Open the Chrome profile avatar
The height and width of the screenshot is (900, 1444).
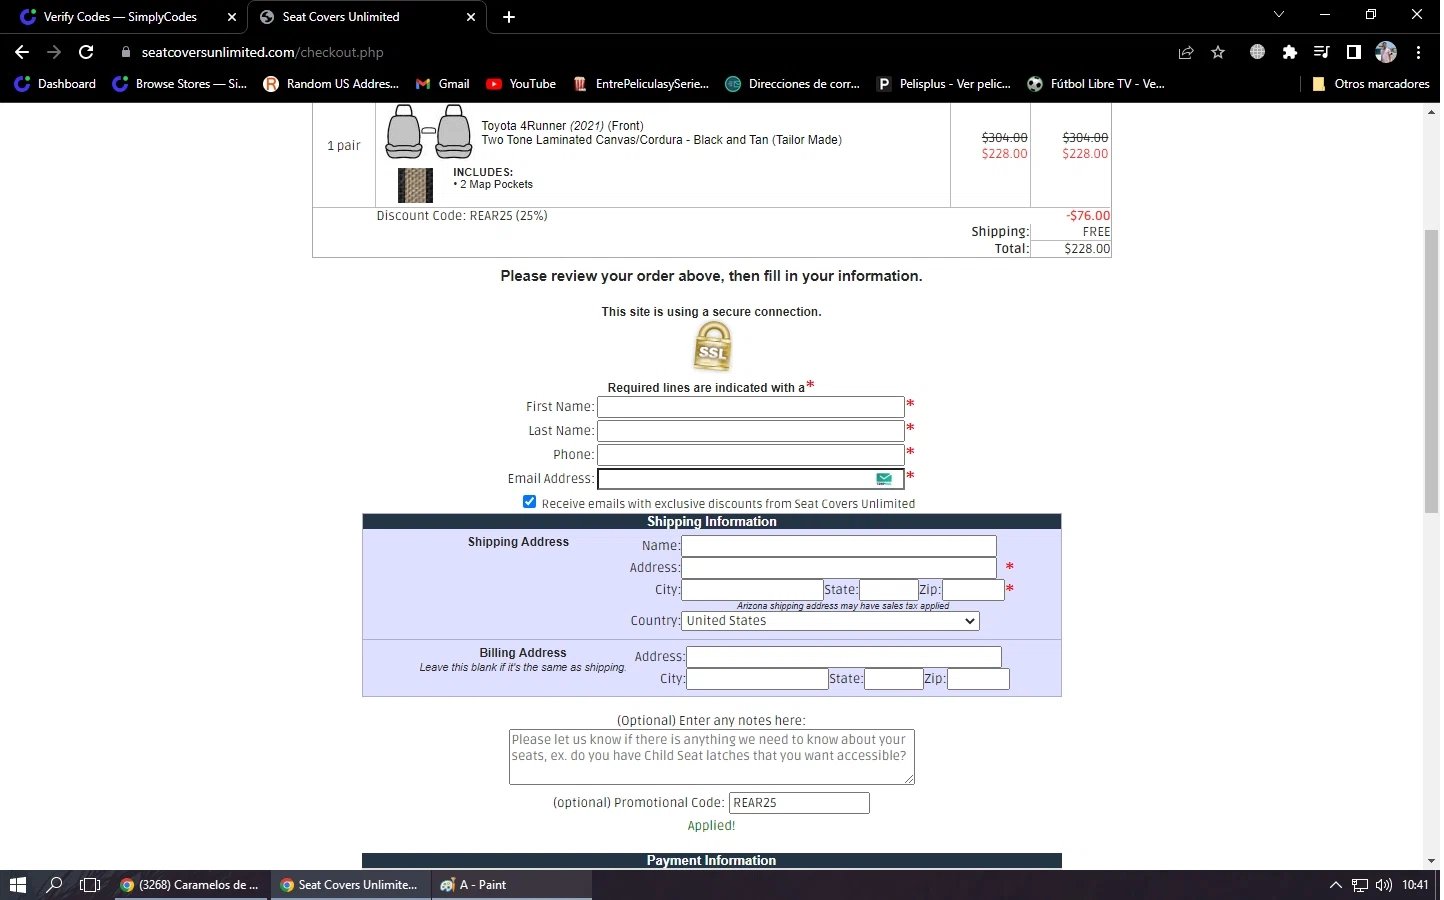pyautogui.click(x=1386, y=52)
